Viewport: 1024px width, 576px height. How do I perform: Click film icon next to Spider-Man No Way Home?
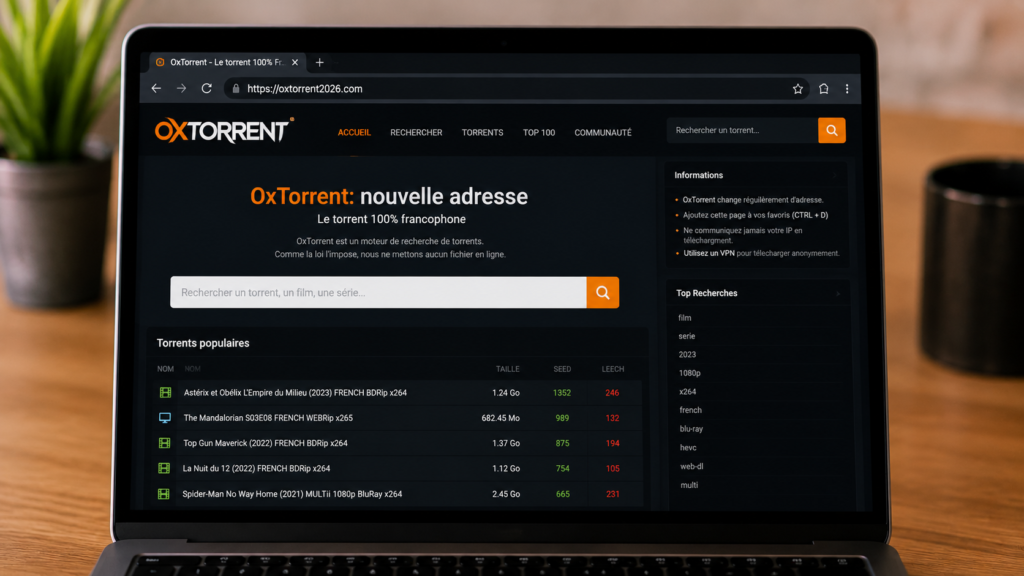[163, 494]
